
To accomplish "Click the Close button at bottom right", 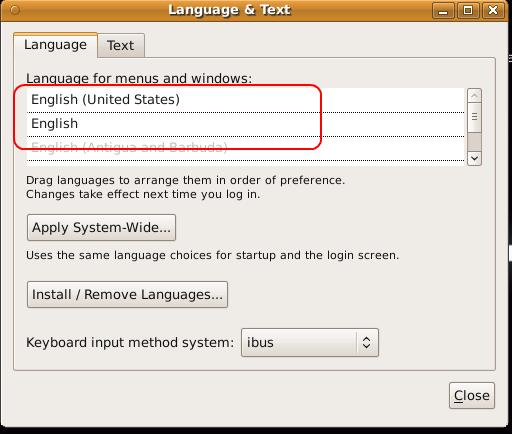I will click(472, 395).
